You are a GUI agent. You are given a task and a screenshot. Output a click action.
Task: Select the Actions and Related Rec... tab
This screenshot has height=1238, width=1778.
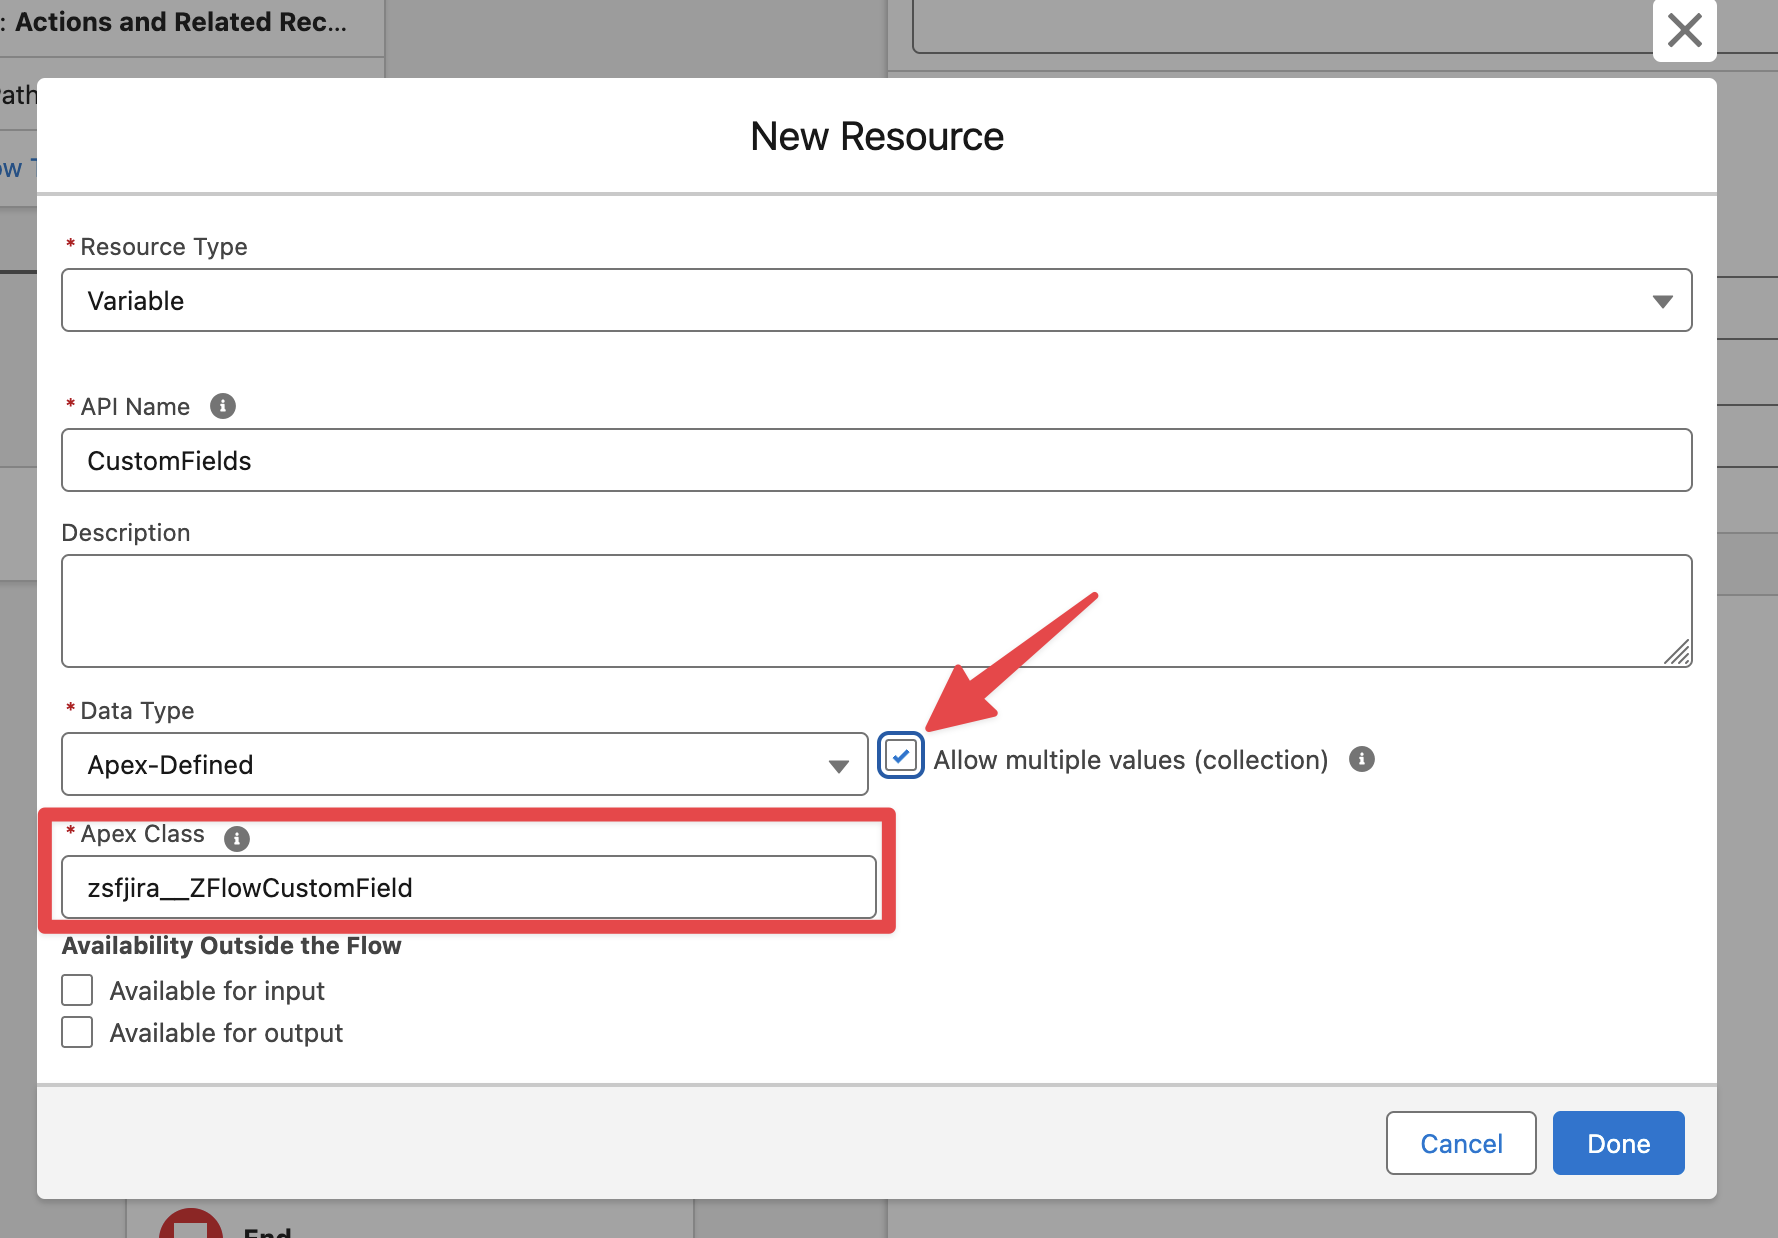(180, 22)
